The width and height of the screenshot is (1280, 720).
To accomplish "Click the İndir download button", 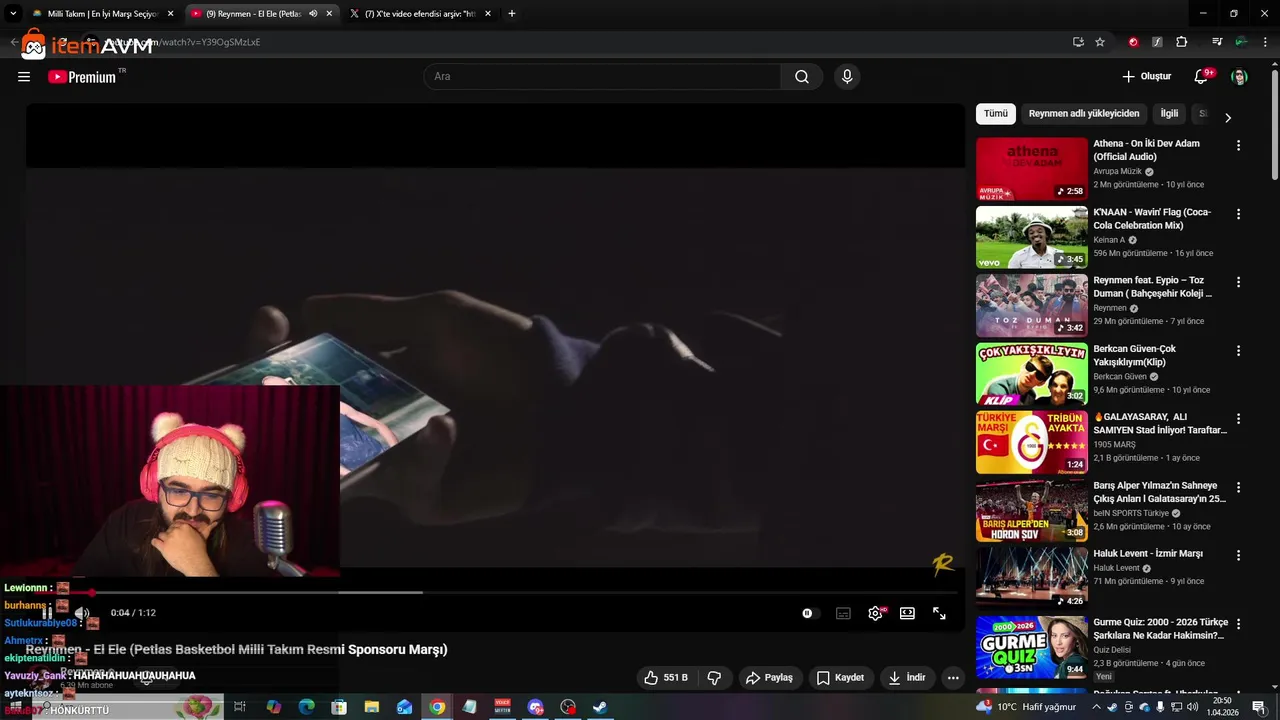I will [x=907, y=678].
